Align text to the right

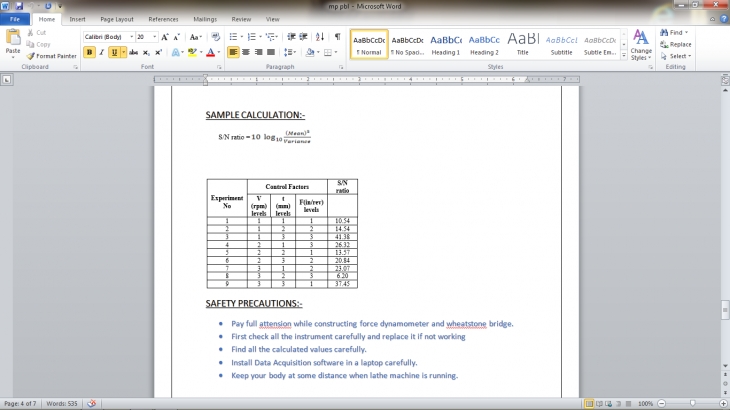point(258,52)
